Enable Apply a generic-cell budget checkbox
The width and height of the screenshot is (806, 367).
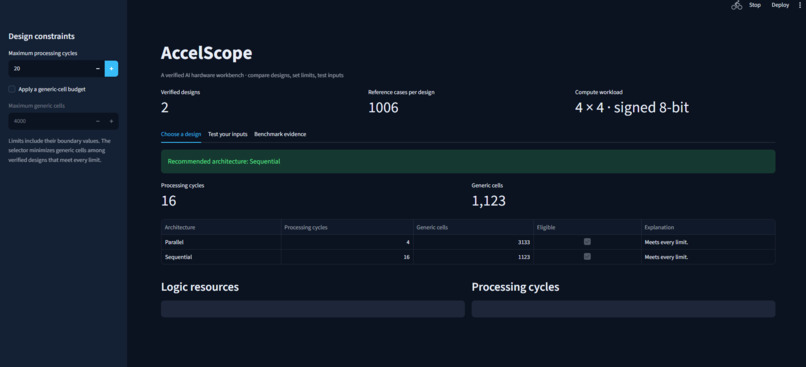(x=12, y=89)
